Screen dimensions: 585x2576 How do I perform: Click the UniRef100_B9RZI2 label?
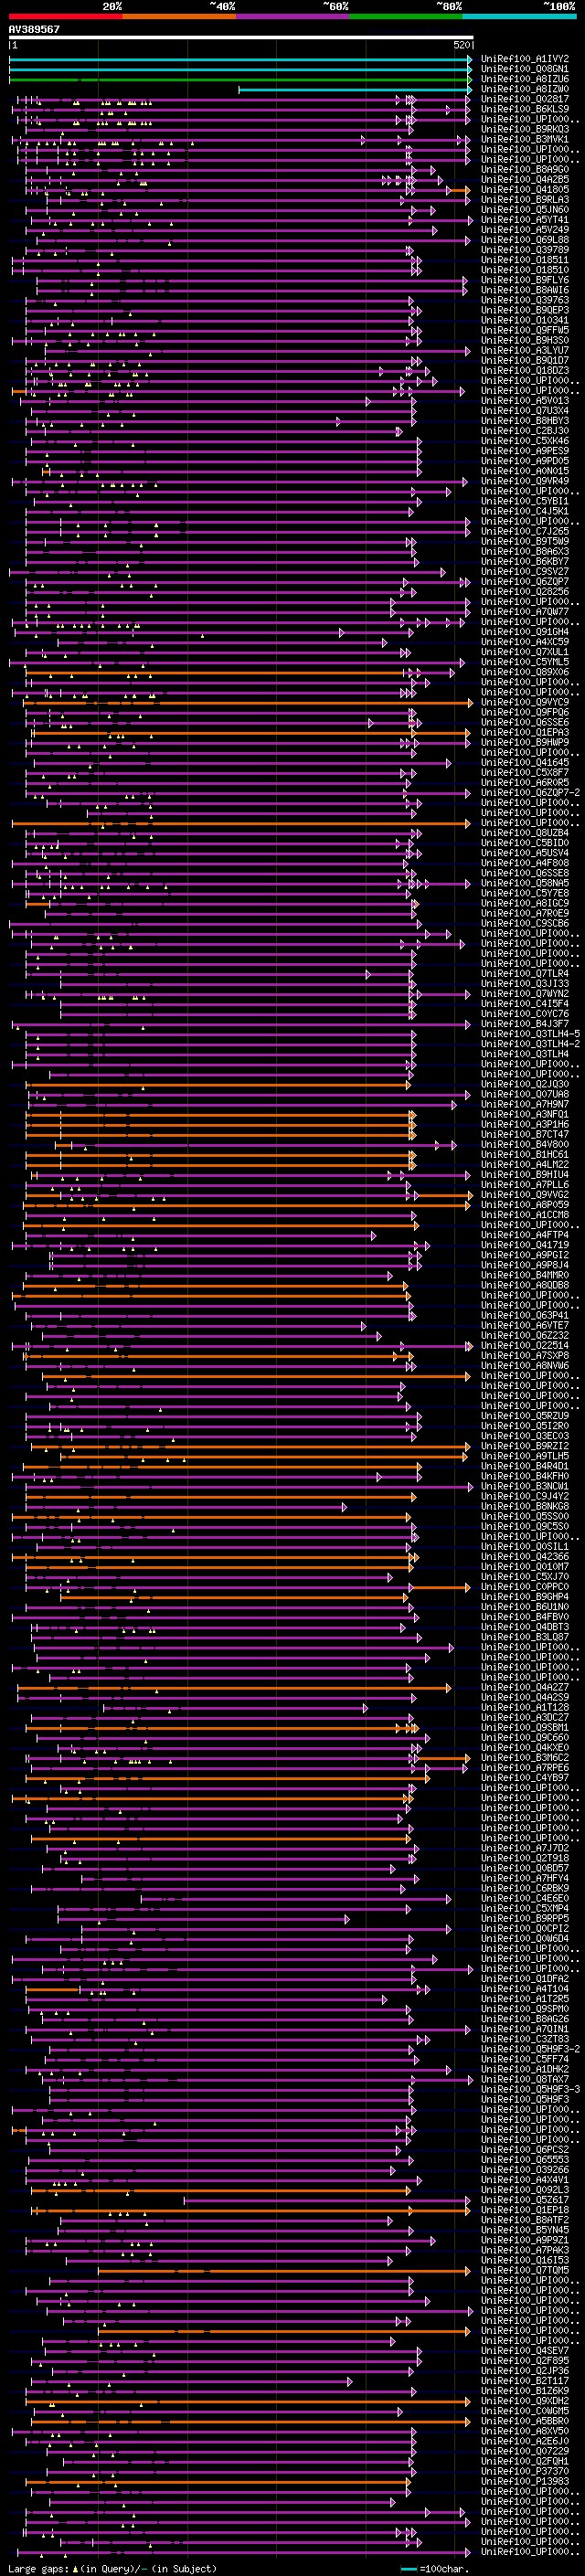click(x=525, y=1446)
